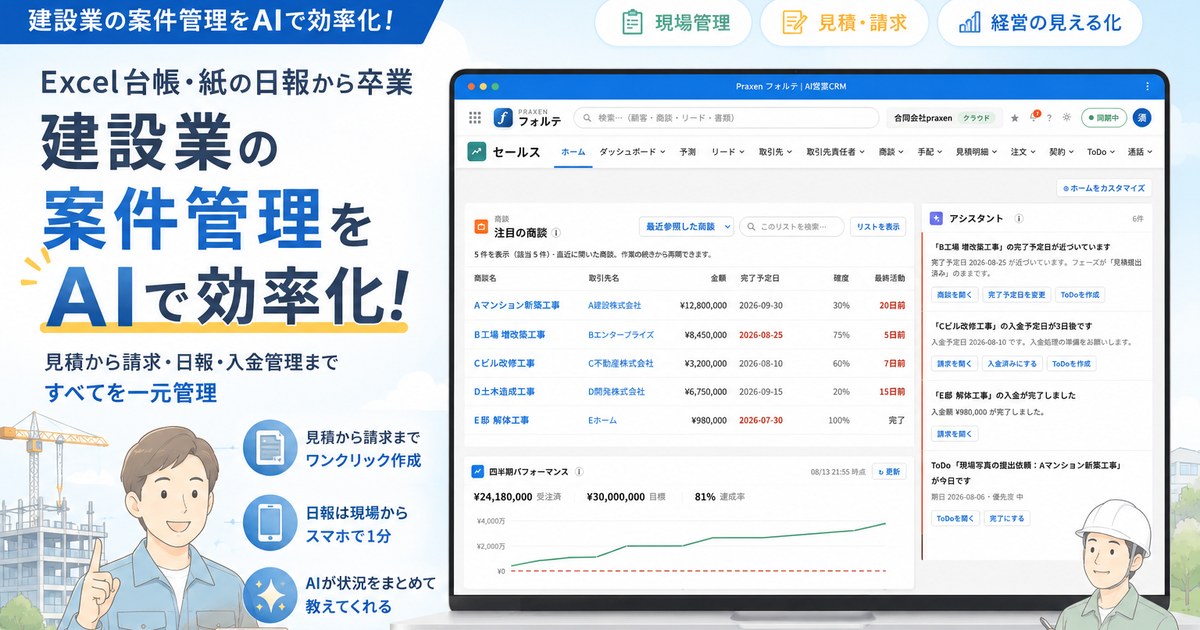
Task: Click the このリストを検索 field
Action: [792, 227]
